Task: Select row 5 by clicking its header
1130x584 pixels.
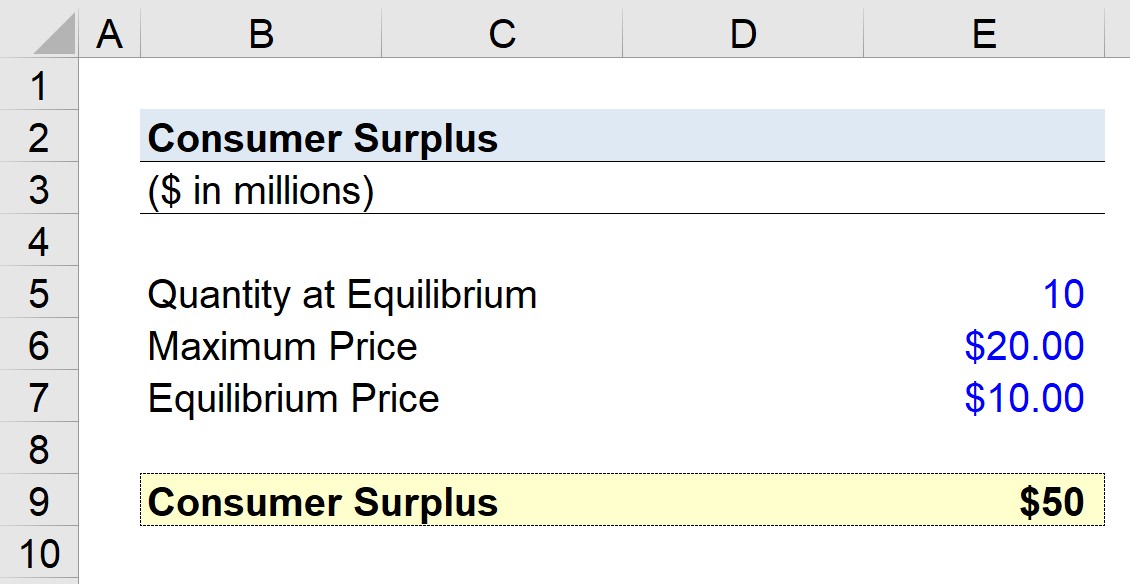Action: tap(40, 294)
